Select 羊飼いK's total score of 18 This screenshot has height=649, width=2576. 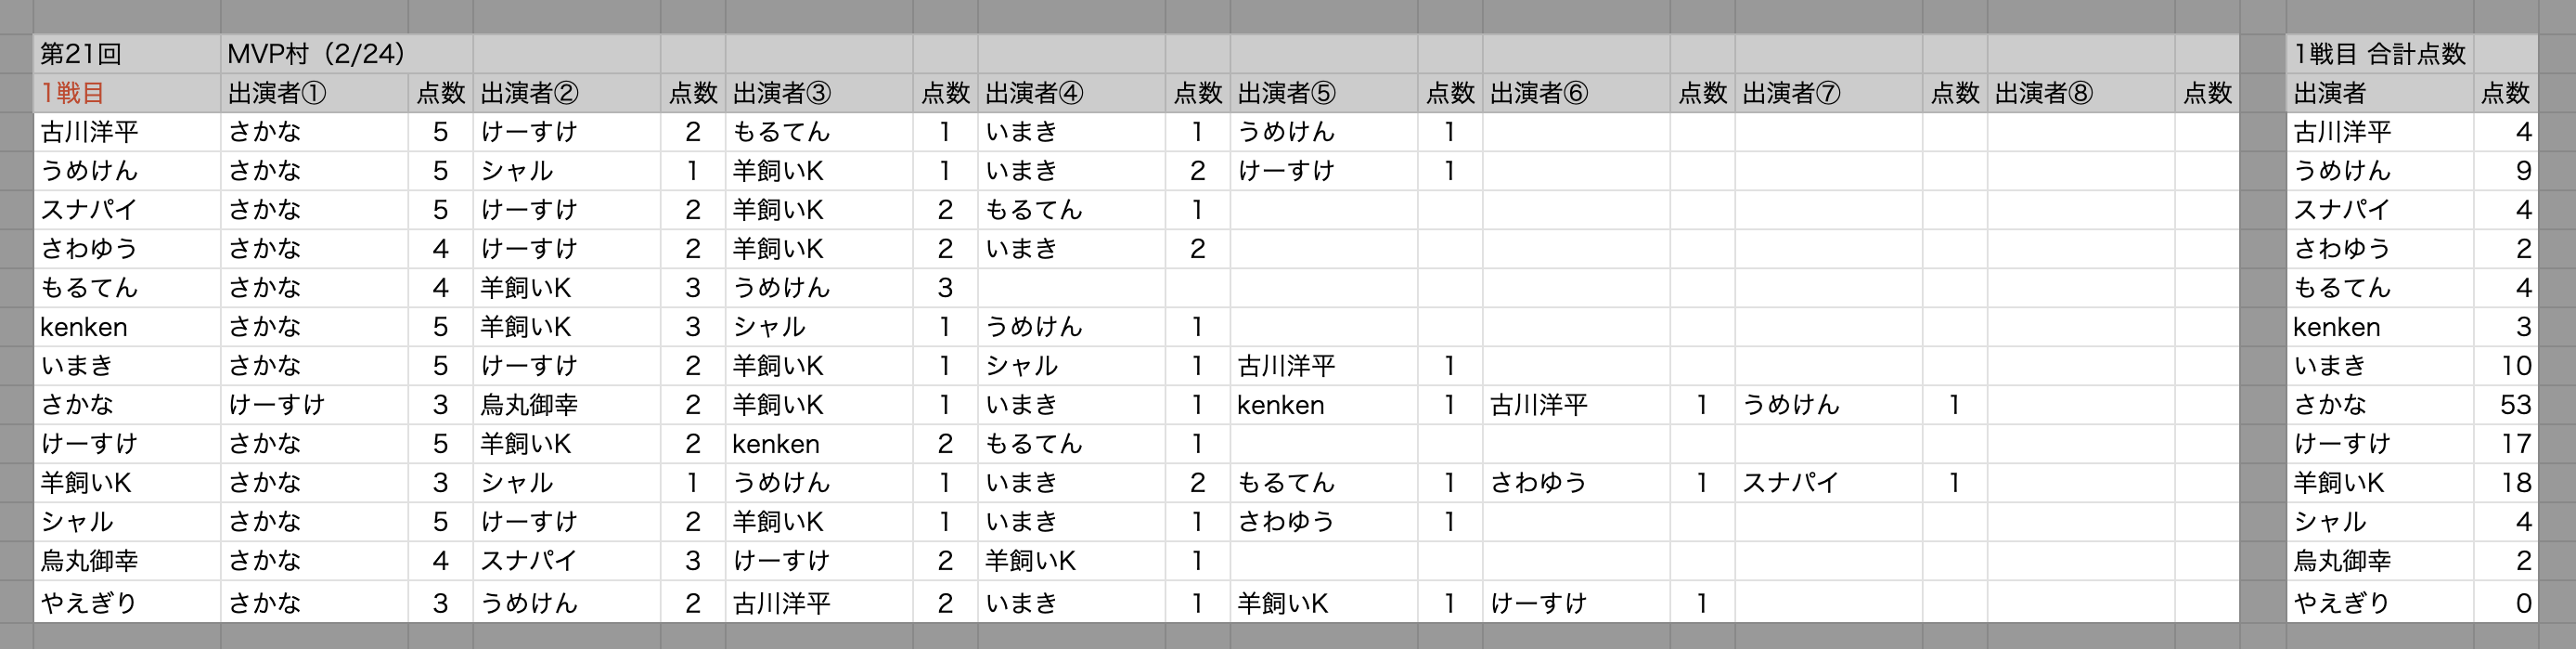[x=2514, y=483]
